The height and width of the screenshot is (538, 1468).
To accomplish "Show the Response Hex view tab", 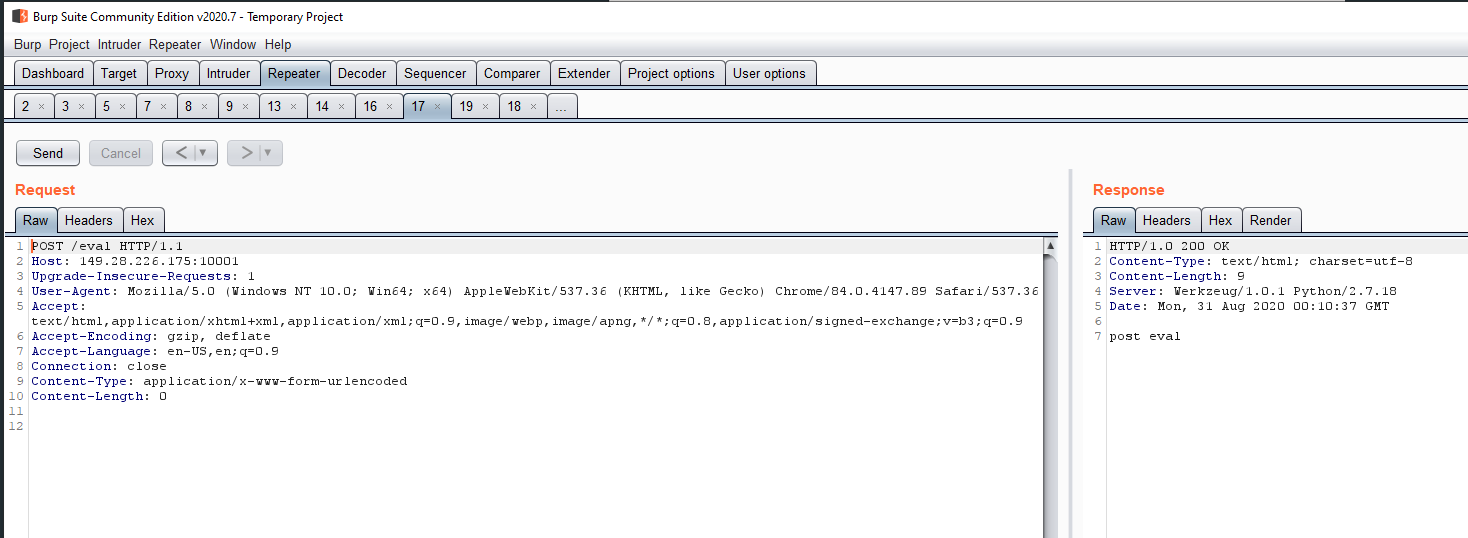I will pos(1221,220).
